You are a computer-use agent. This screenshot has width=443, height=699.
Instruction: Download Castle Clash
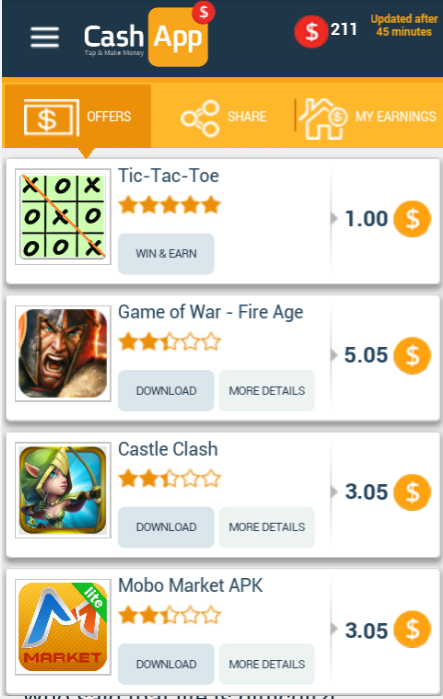coord(166,527)
